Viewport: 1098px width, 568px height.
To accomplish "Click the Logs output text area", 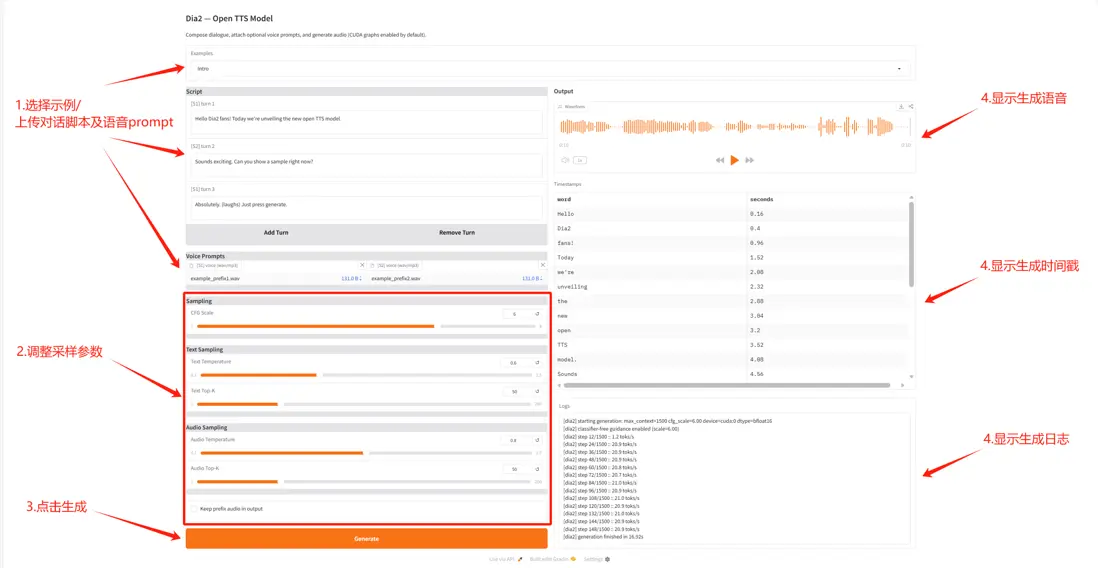I will 734,479.
